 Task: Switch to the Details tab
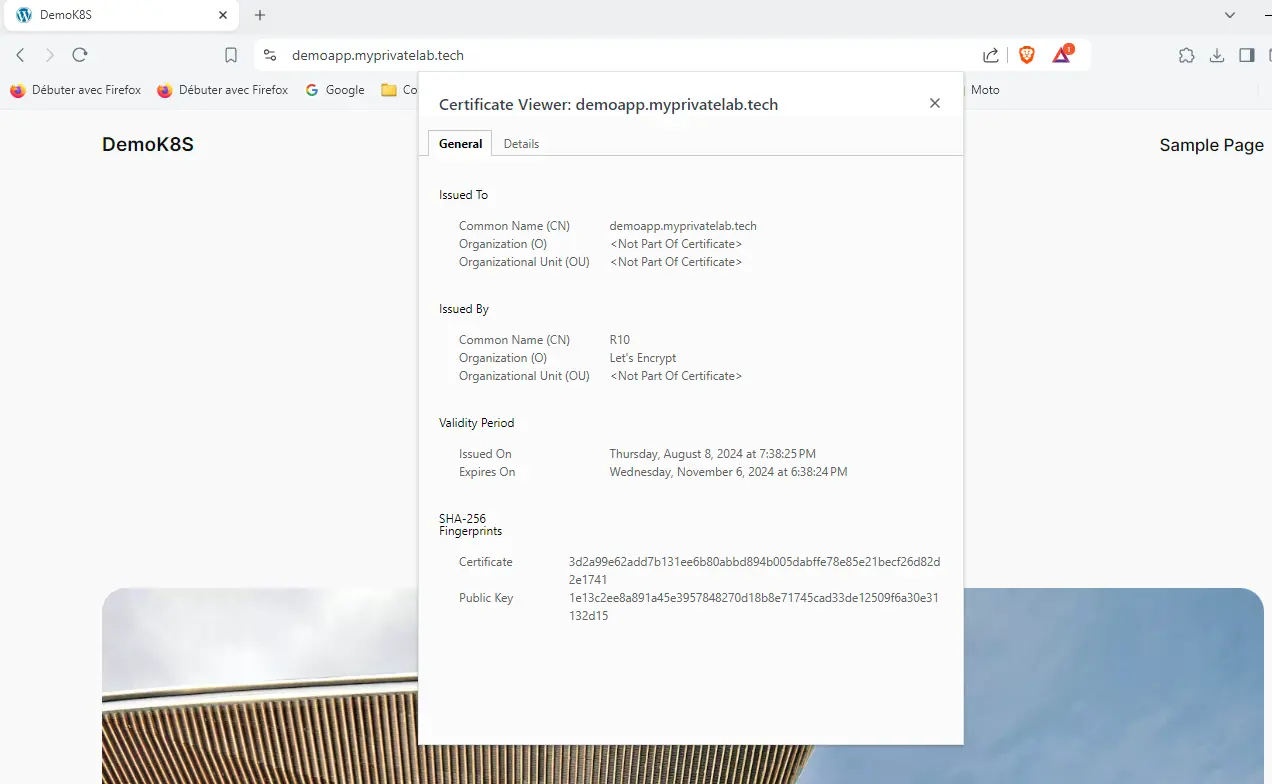(x=521, y=144)
